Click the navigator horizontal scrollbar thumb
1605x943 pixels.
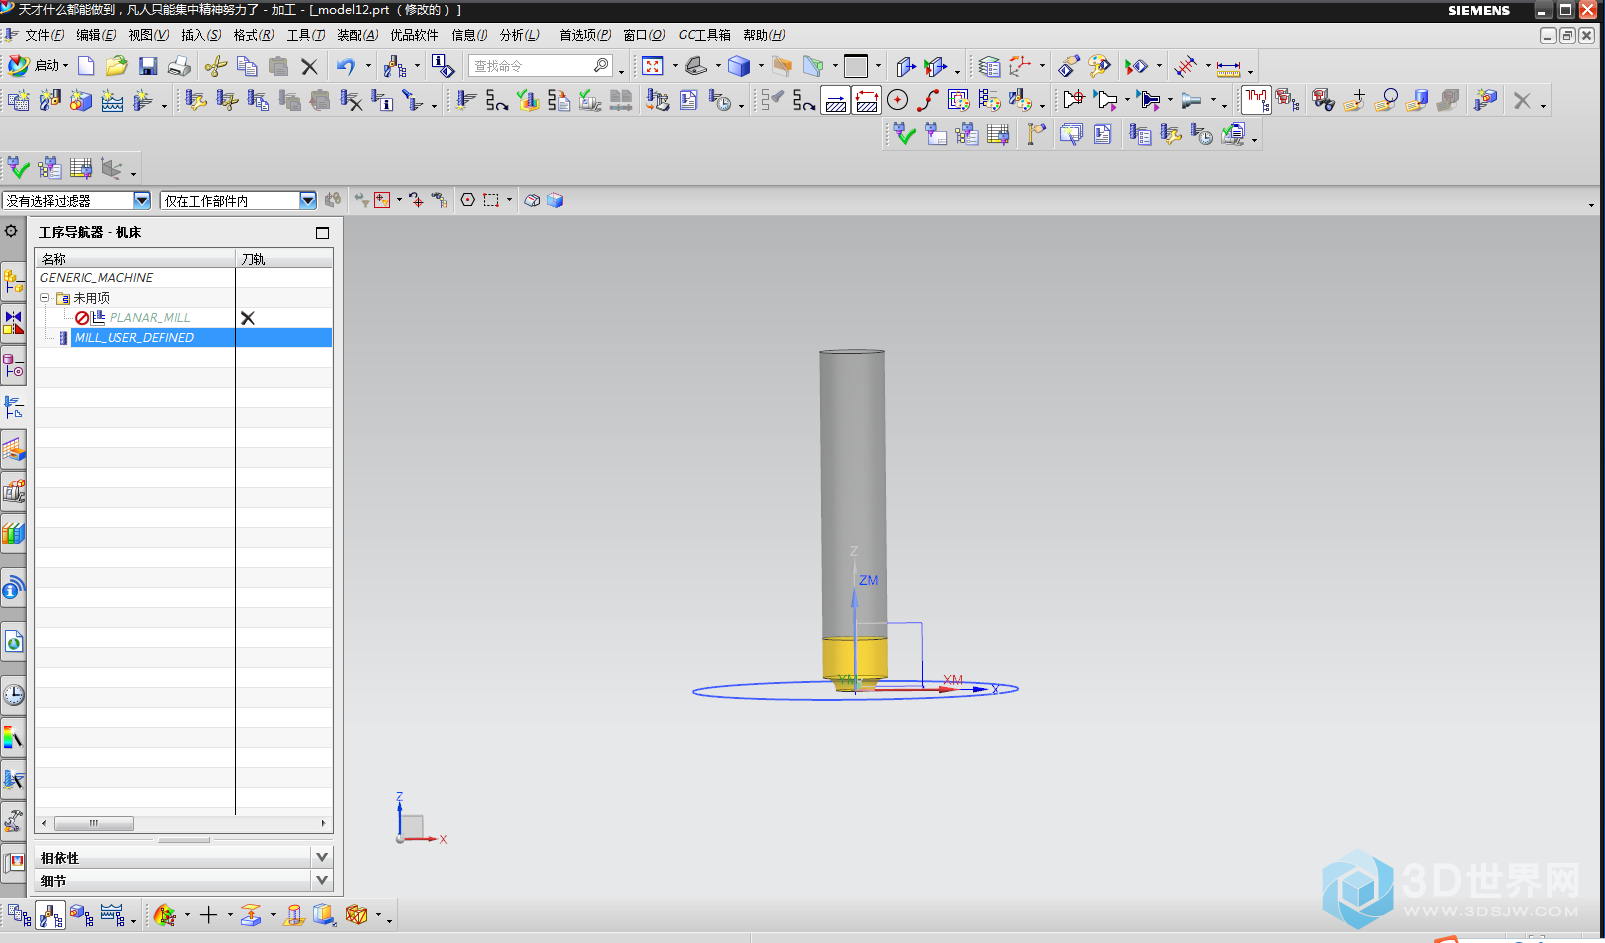(94, 824)
